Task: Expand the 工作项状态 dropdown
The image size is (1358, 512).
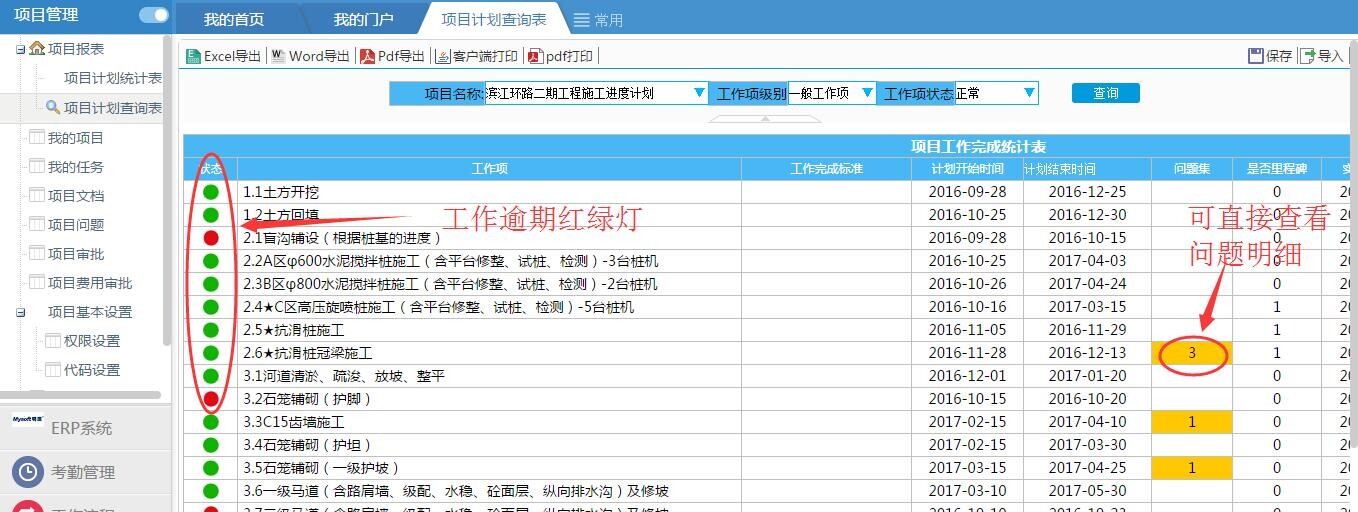Action: point(1028,93)
